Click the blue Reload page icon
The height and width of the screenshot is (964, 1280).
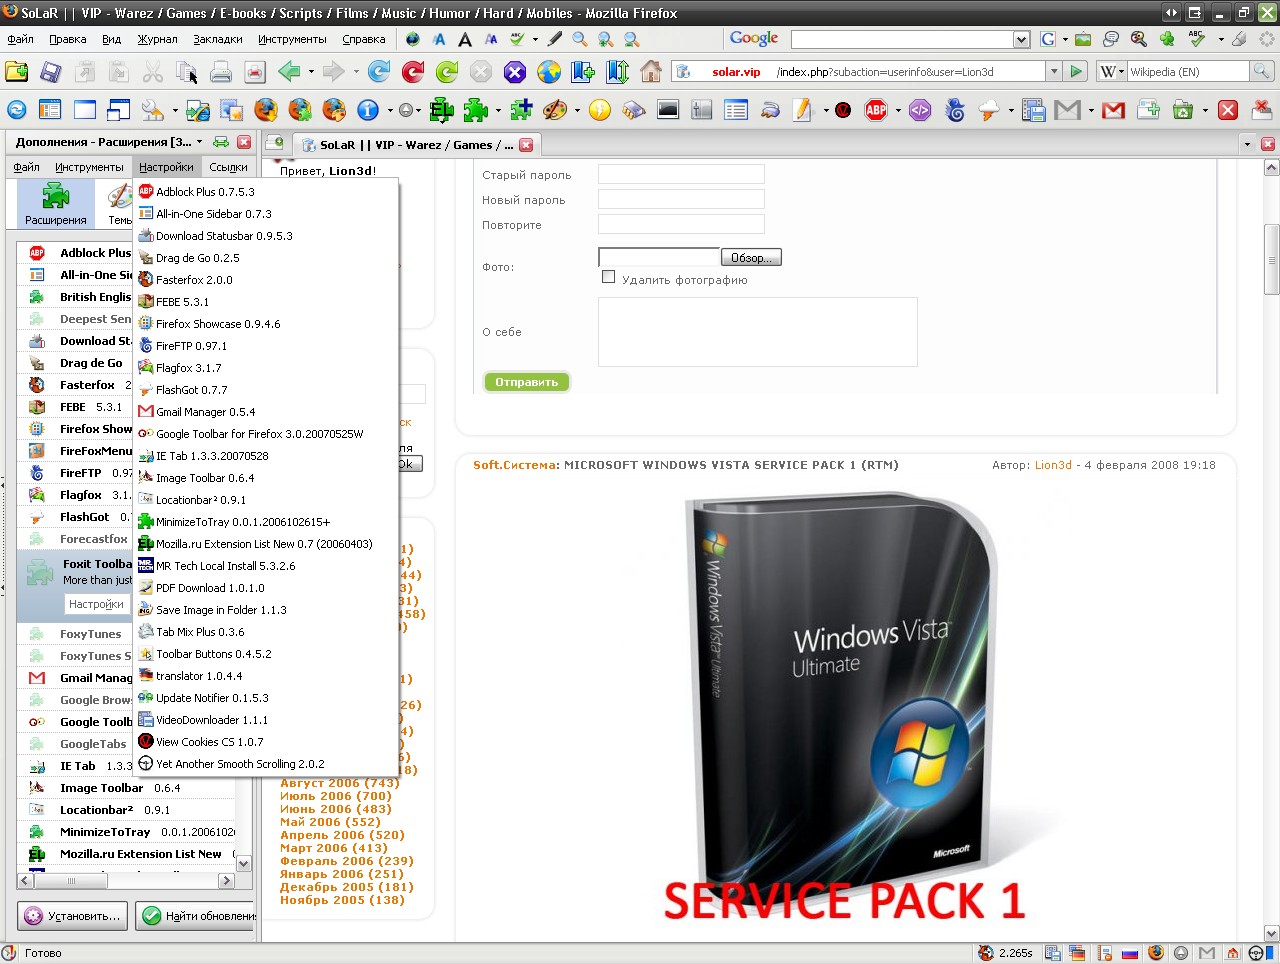379,72
